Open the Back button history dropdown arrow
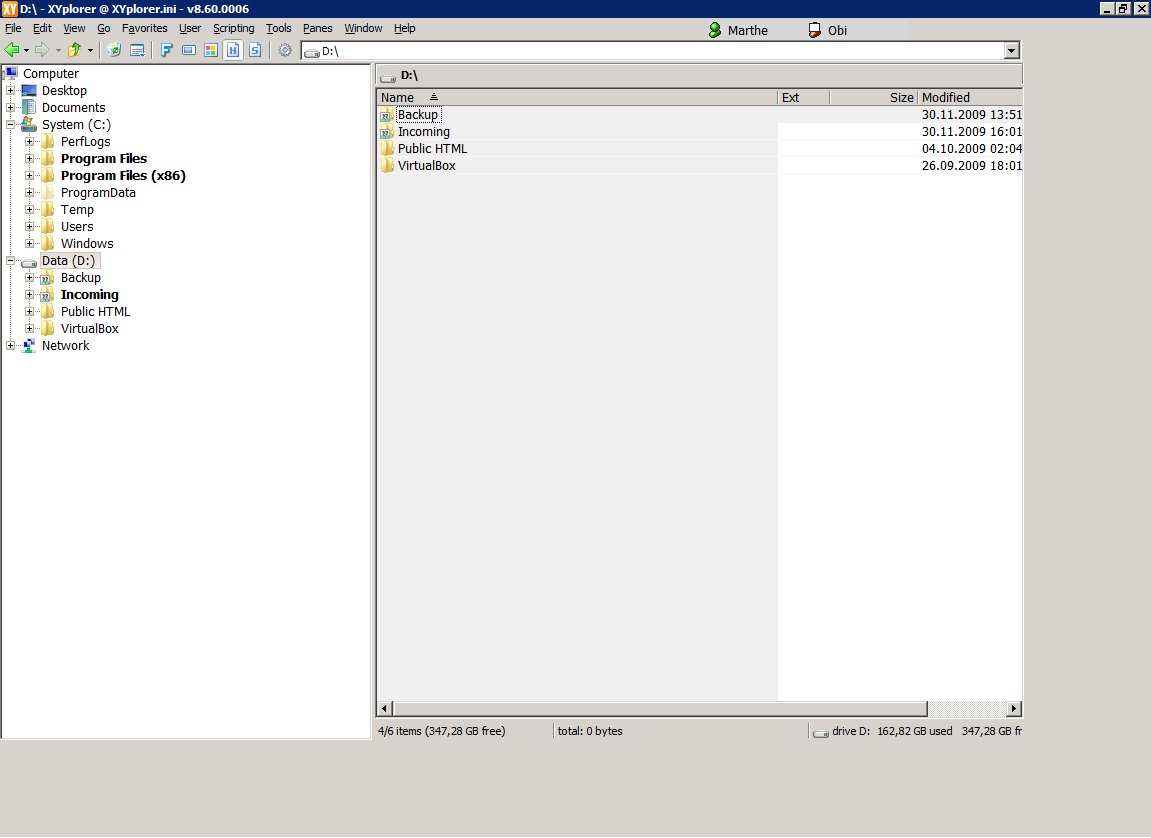 coord(26,51)
